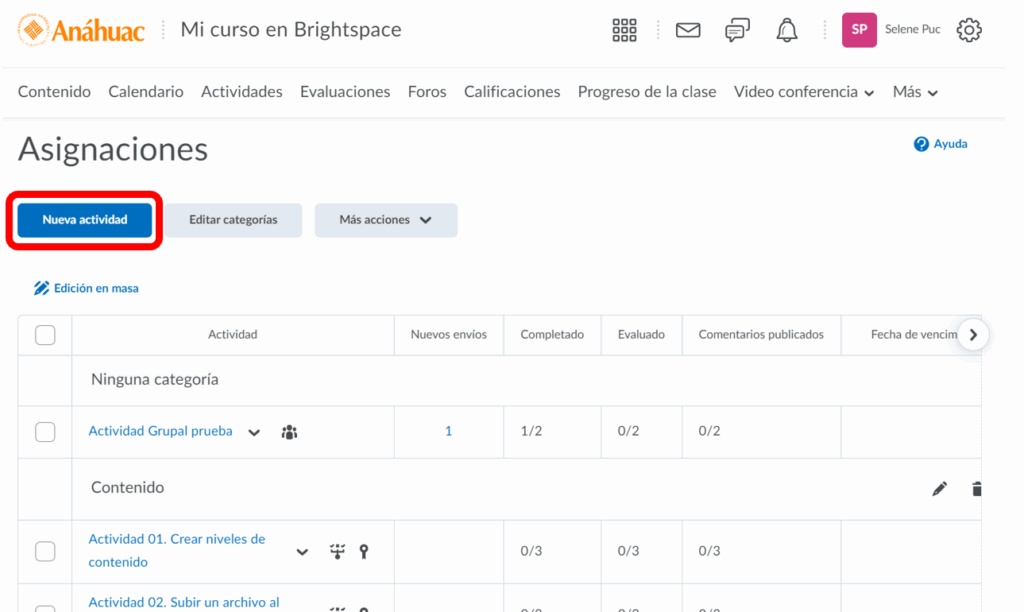
Task: Open the chevron menu for Actividad Grupal prueba
Action: [x=254, y=433]
